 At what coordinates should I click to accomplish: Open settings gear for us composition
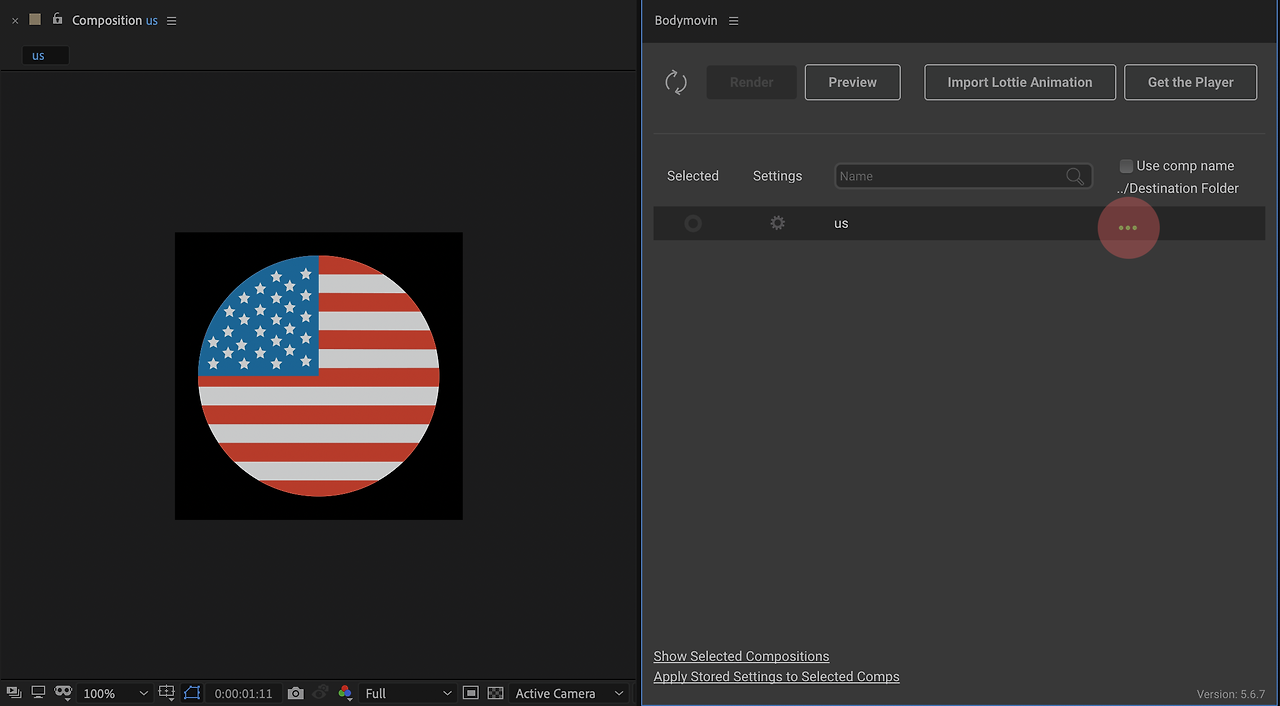pos(777,223)
